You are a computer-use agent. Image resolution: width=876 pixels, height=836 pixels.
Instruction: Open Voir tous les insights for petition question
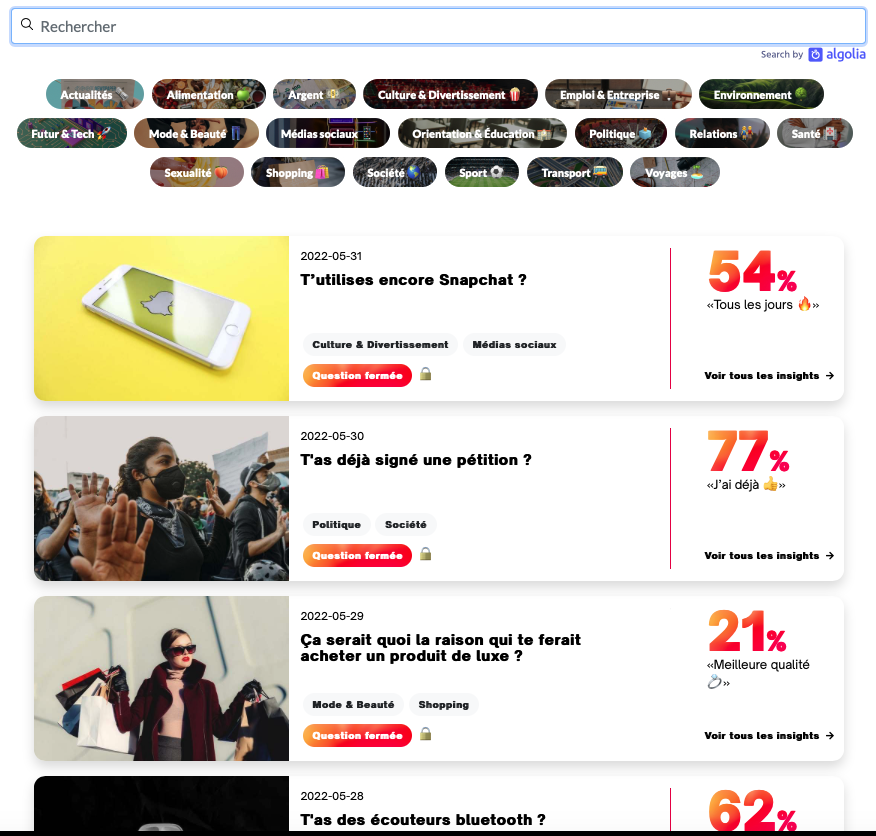(x=769, y=555)
